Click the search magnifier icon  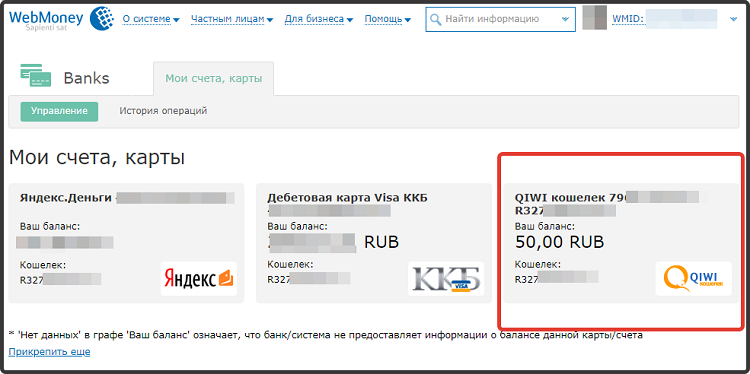[435, 19]
